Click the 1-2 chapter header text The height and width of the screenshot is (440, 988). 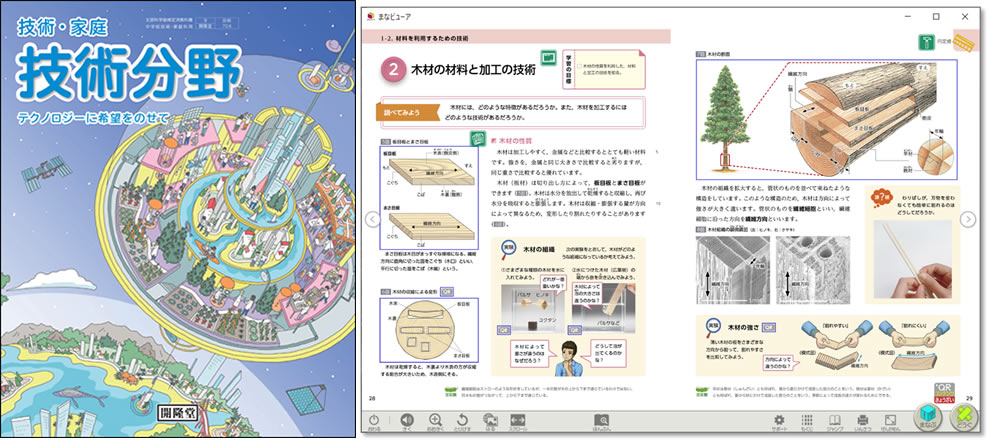pyautogui.click(x=424, y=38)
